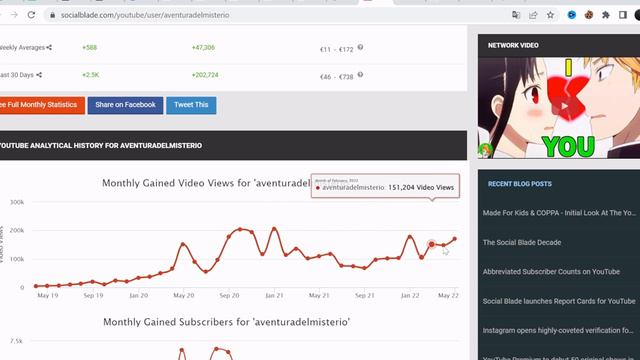
Task: Bookmark page with the star icon
Action: tap(550, 15)
